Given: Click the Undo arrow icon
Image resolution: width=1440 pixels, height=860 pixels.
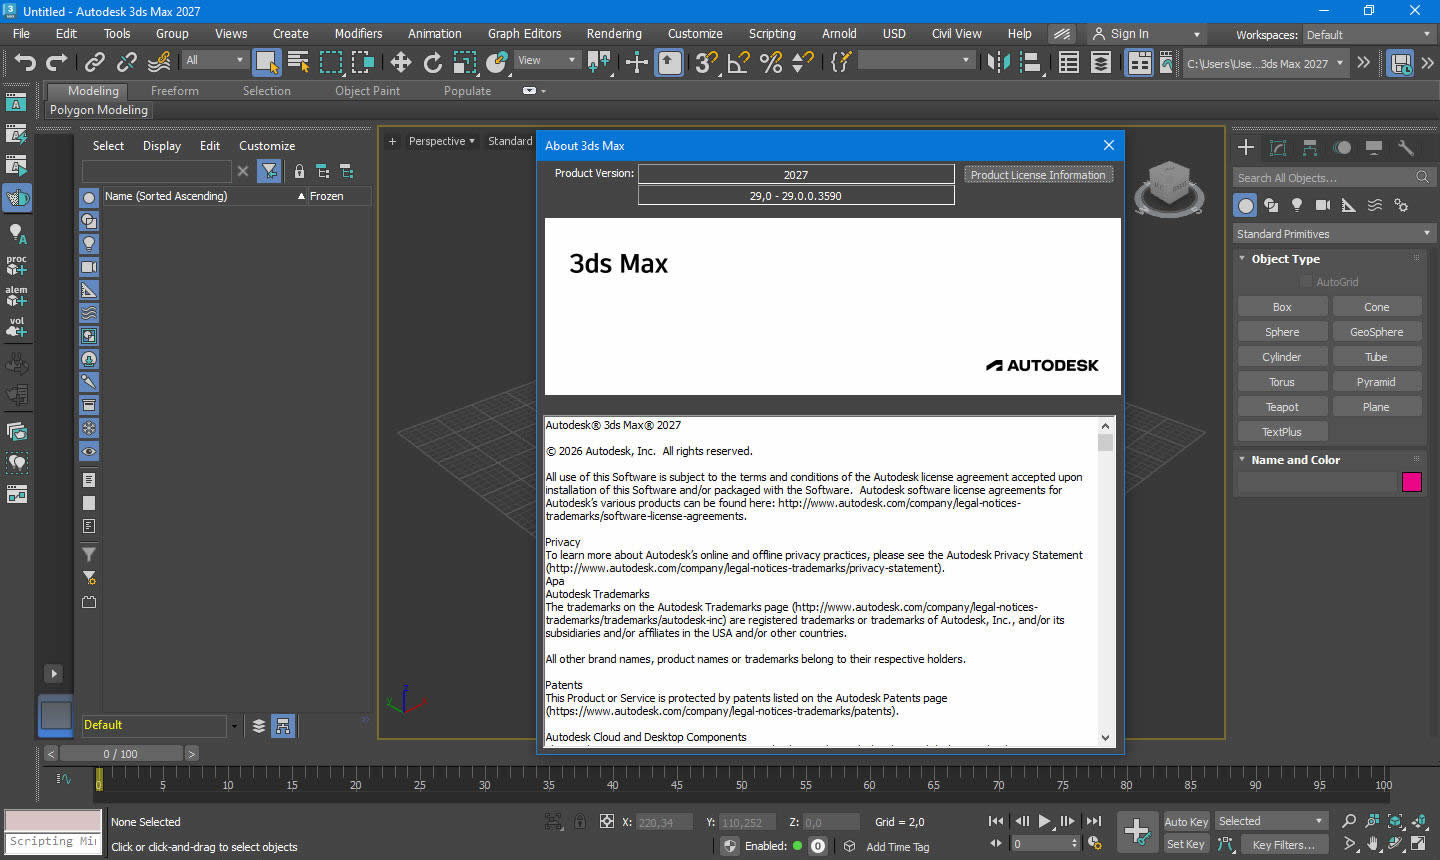Looking at the screenshot, I should [24, 63].
